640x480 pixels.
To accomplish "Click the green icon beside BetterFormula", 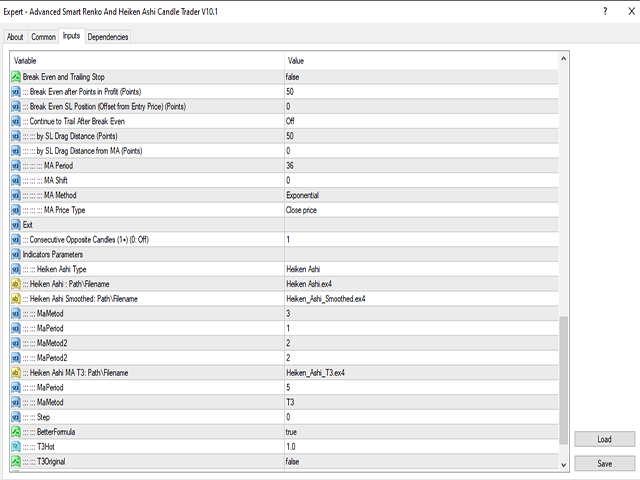I will 16,432.
